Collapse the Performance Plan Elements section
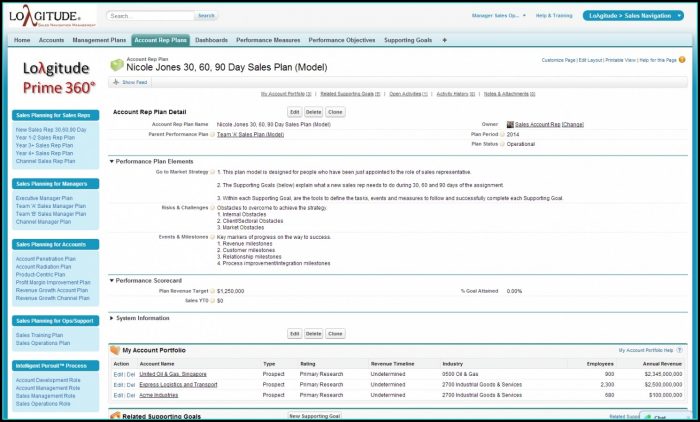The width and height of the screenshot is (700, 422). click(x=112, y=162)
